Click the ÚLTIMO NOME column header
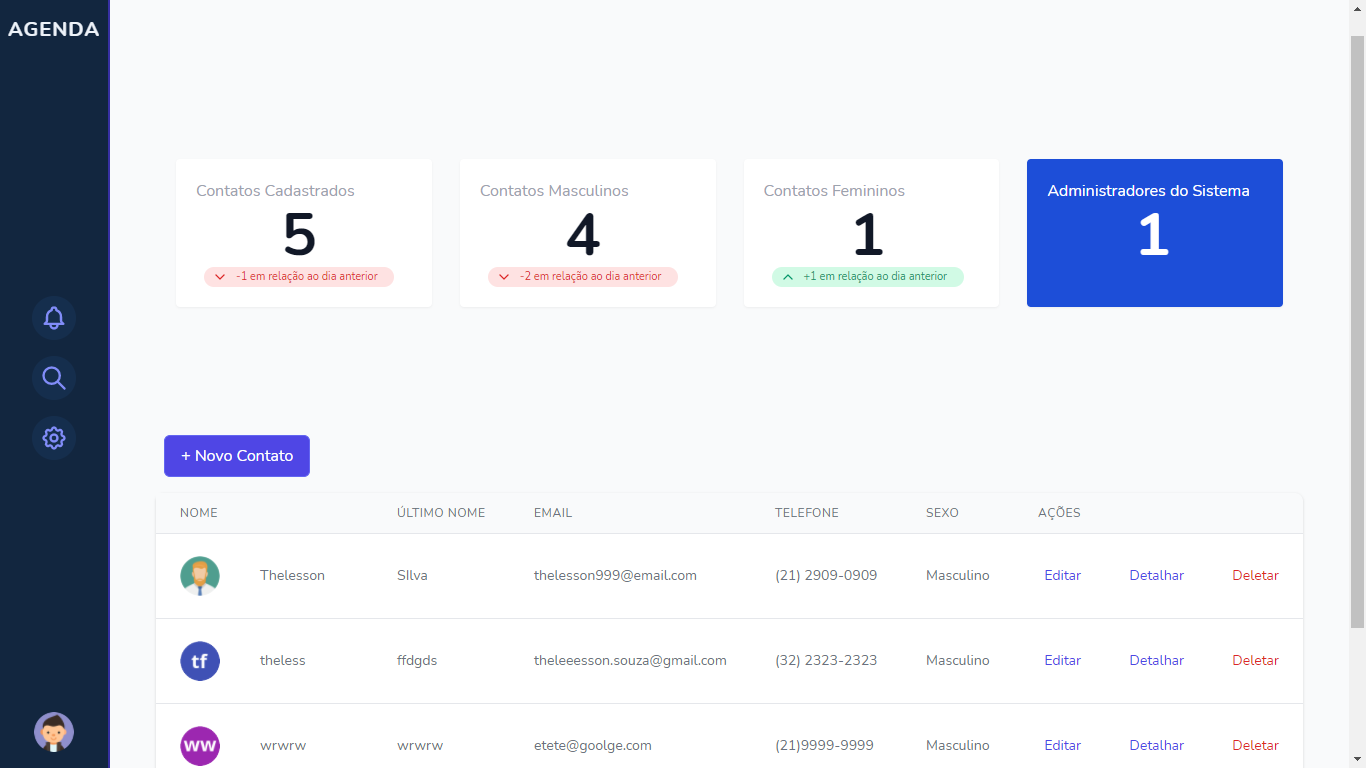The image size is (1366, 768). [441, 513]
